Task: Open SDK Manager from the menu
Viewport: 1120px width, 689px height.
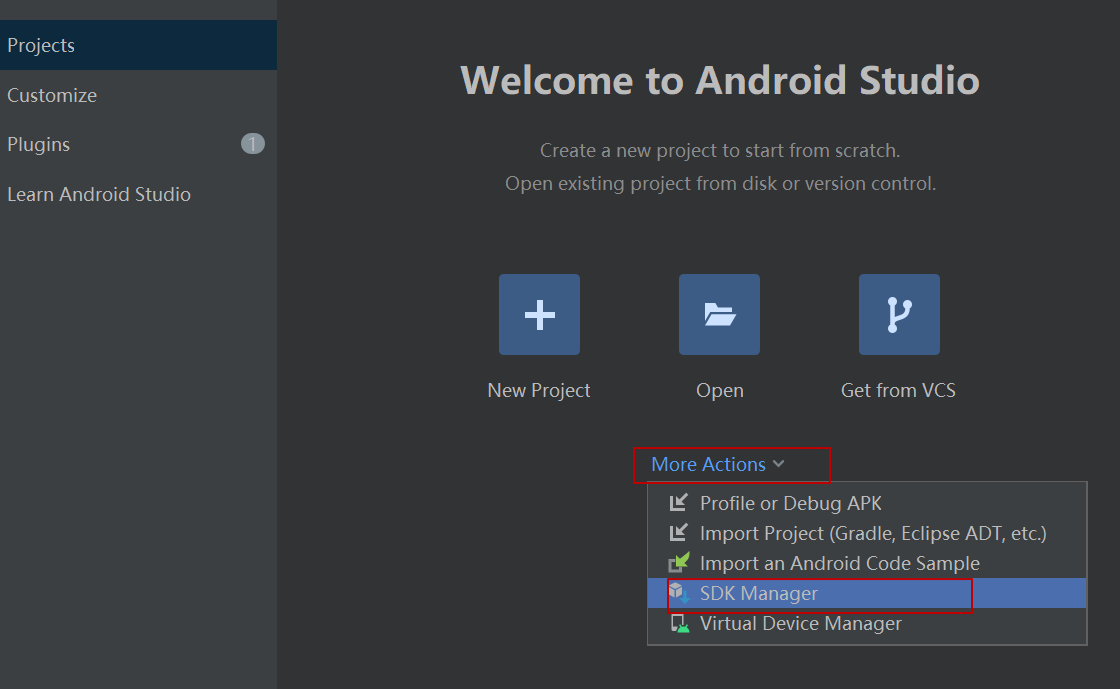Action: click(x=866, y=593)
